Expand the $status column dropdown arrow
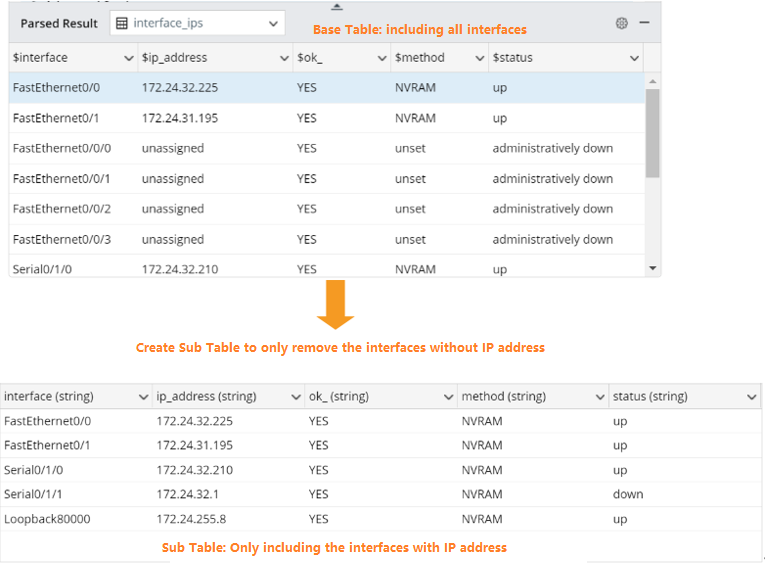Screen dimensions: 765x563 tap(634, 58)
